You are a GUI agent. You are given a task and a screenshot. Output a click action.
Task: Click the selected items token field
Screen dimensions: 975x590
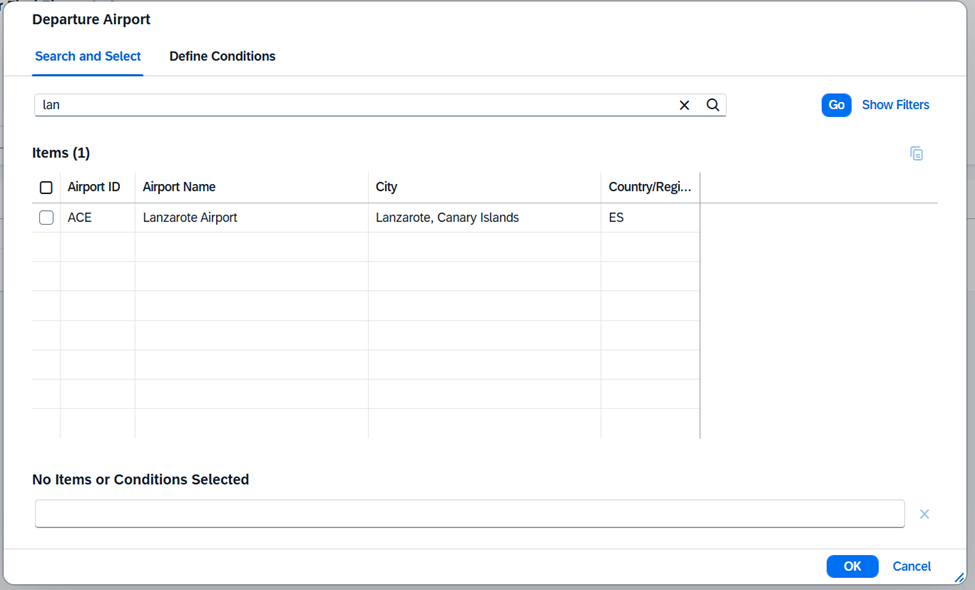469,514
